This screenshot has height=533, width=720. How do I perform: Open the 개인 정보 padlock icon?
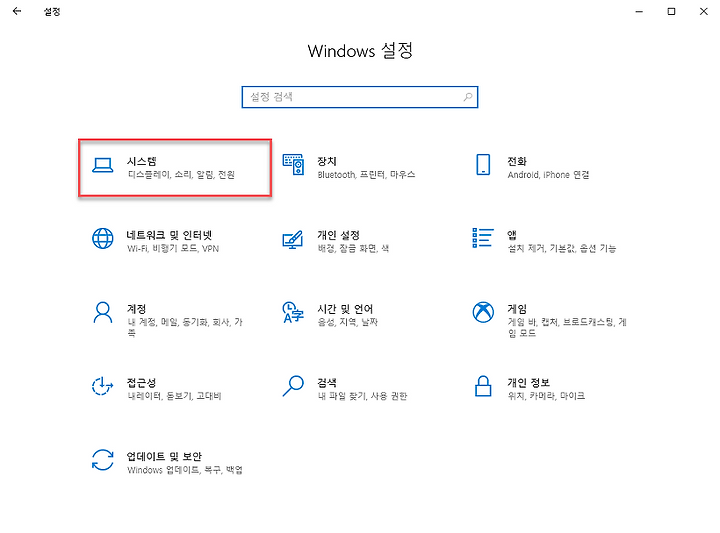tap(483, 386)
